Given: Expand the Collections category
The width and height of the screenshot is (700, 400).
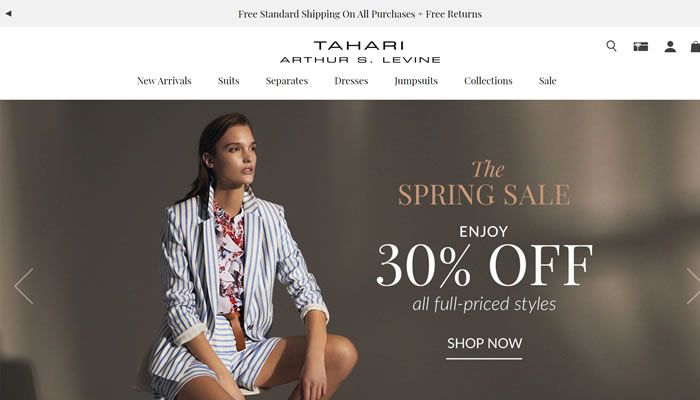Looking at the screenshot, I should coord(488,81).
